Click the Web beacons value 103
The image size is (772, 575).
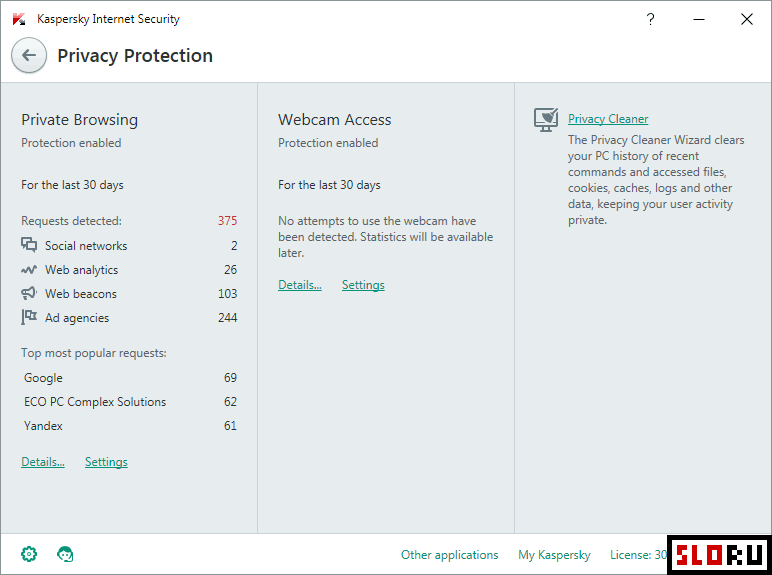pos(227,294)
